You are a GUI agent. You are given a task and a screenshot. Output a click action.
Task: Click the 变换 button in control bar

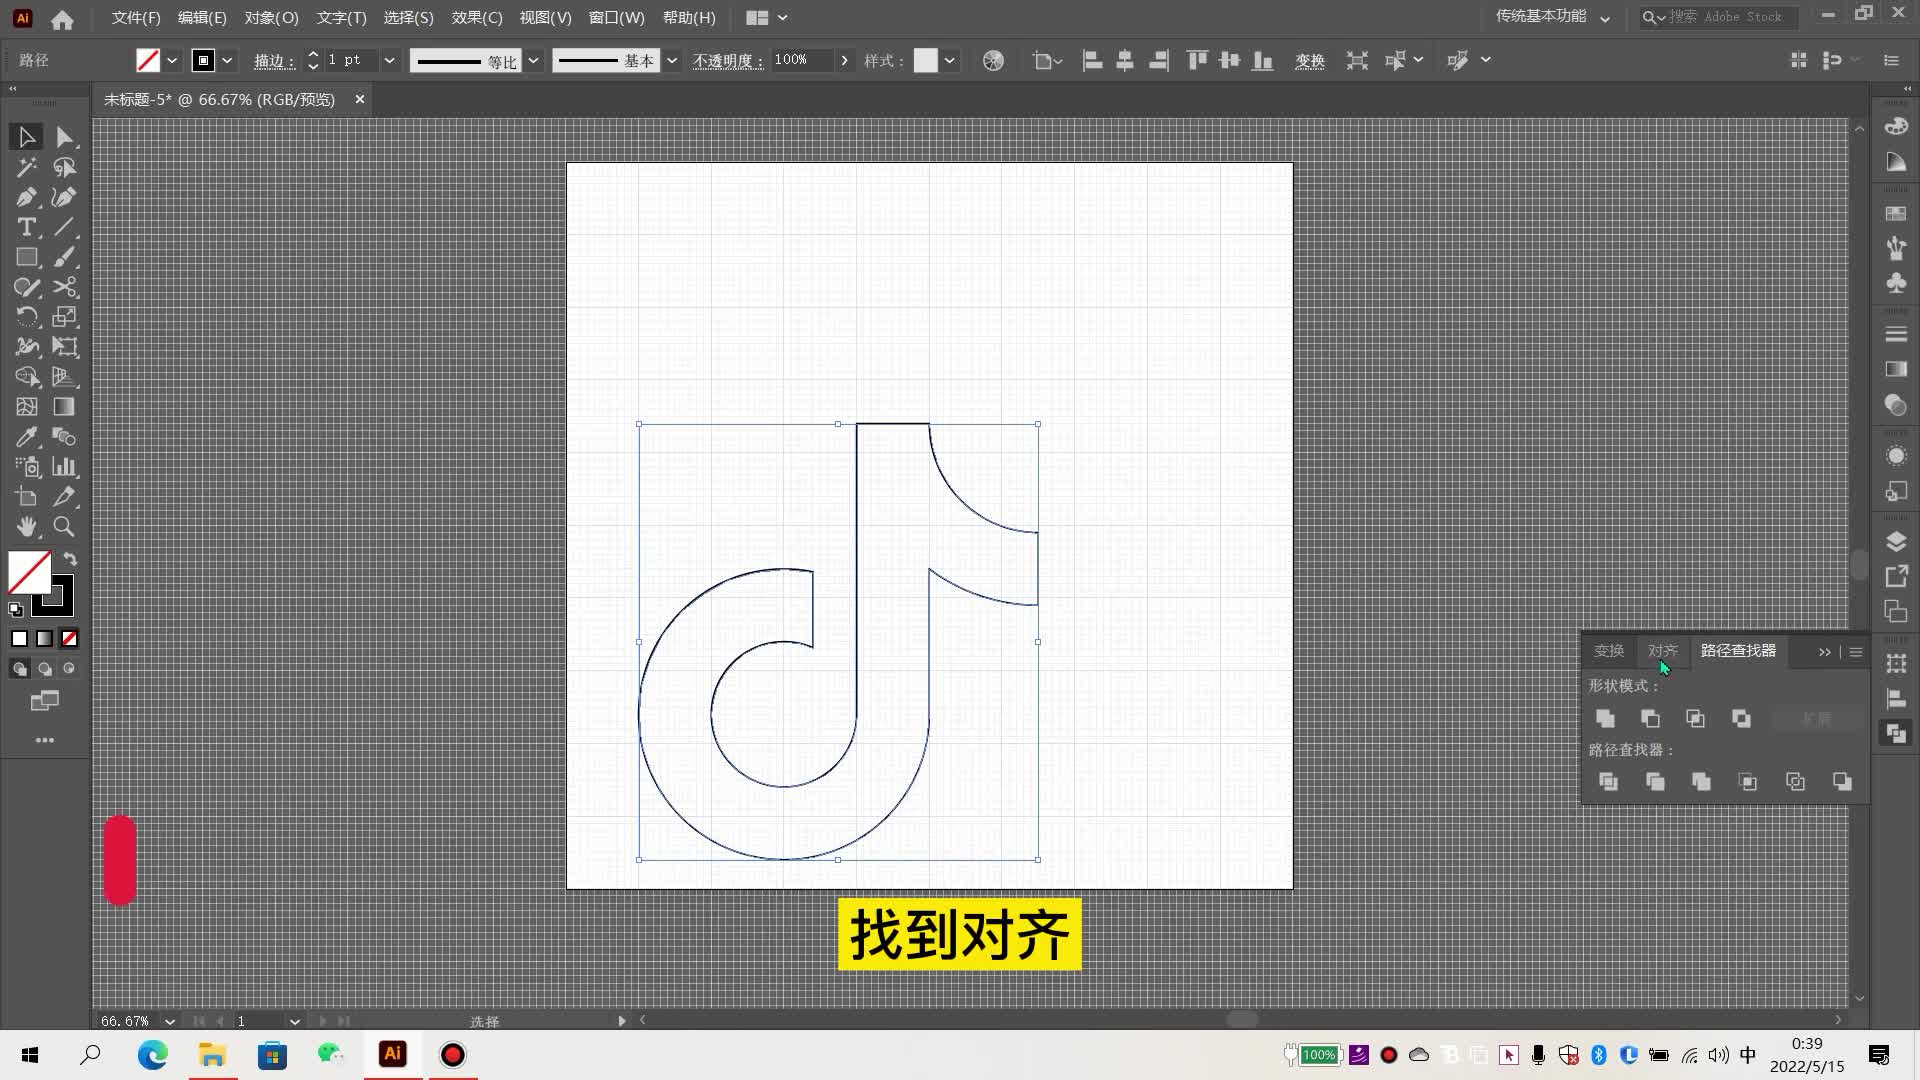[1309, 61]
